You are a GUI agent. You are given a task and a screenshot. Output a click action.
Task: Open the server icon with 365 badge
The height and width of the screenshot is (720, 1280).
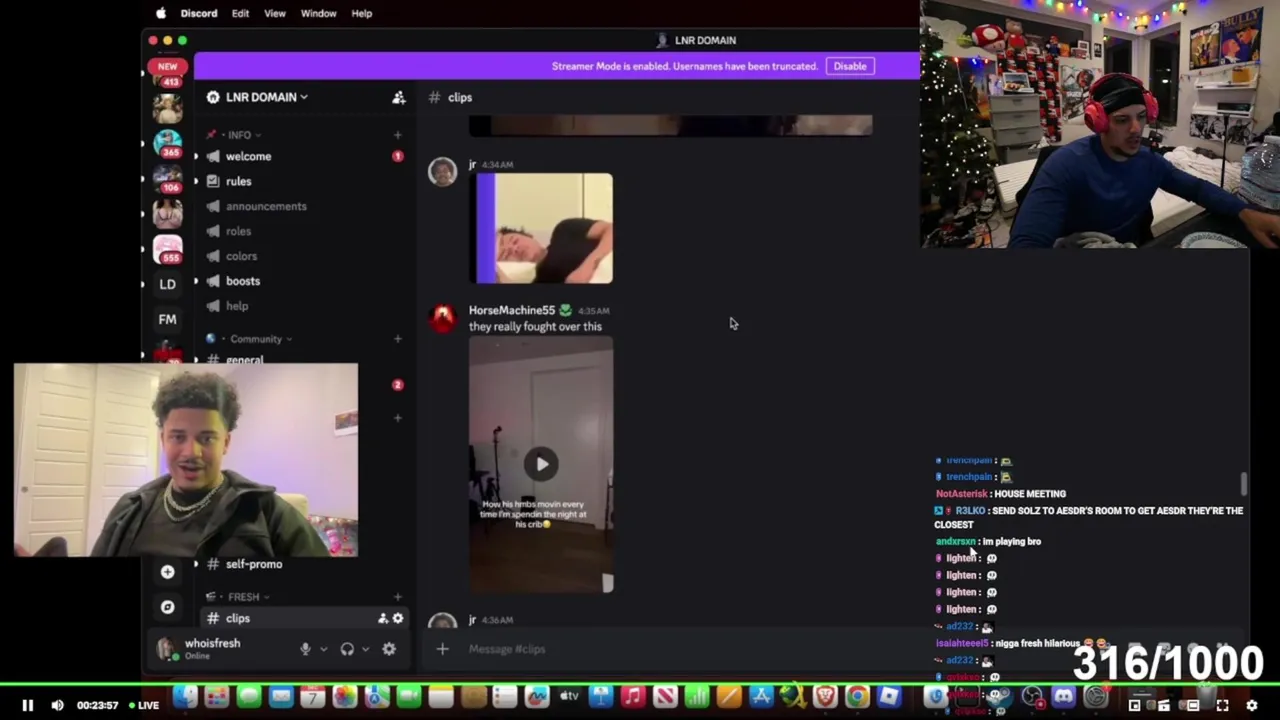pyautogui.click(x=167, y=143)
